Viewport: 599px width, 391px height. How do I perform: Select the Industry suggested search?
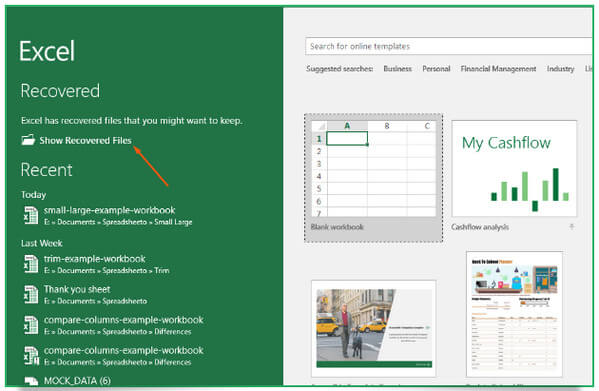pyautogui.click(x=560, y=69)
